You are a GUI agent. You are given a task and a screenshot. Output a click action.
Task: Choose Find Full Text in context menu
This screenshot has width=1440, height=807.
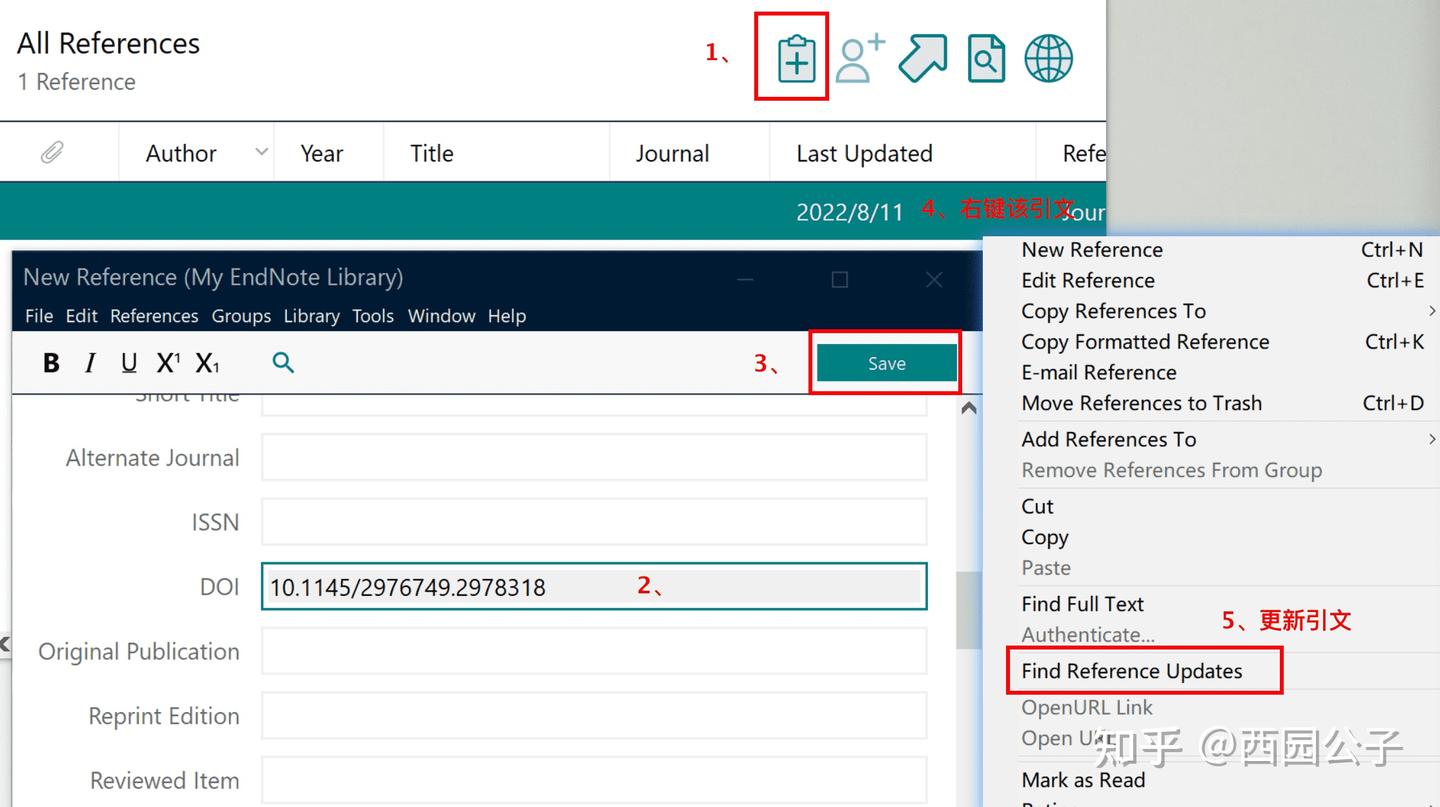tap(1082, 604)
